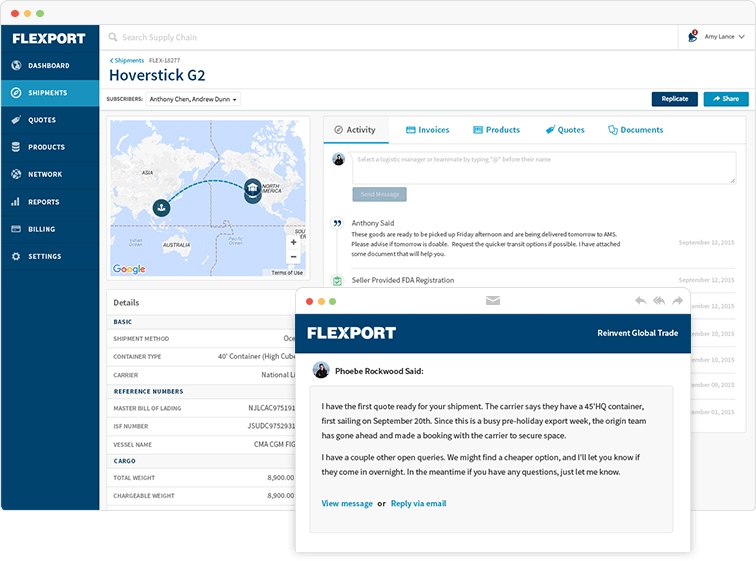Click the mail envelope icon in email window
756x561 pixels.
pyautogui.click(x=493, y=301)
